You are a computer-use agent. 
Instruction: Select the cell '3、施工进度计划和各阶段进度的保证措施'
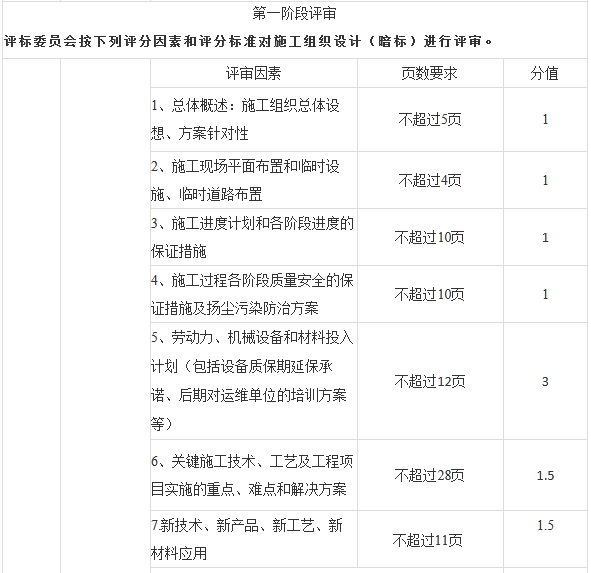tap(253, 237)
